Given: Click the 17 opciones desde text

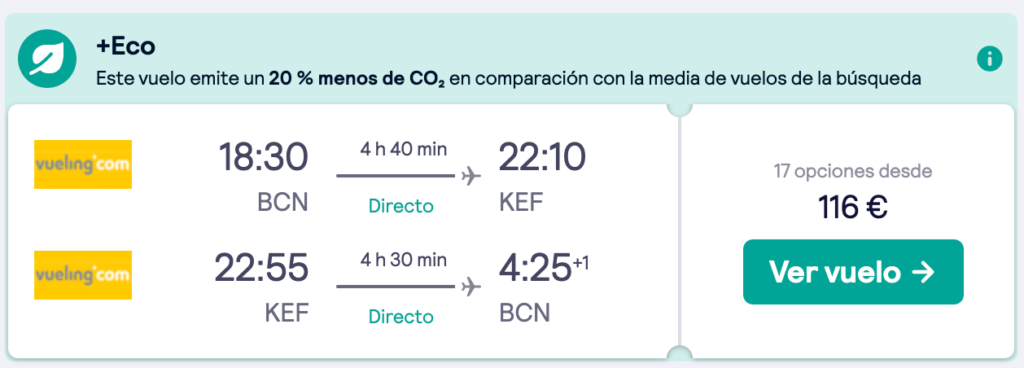Looking at the screenshot, I should (853, 172).
